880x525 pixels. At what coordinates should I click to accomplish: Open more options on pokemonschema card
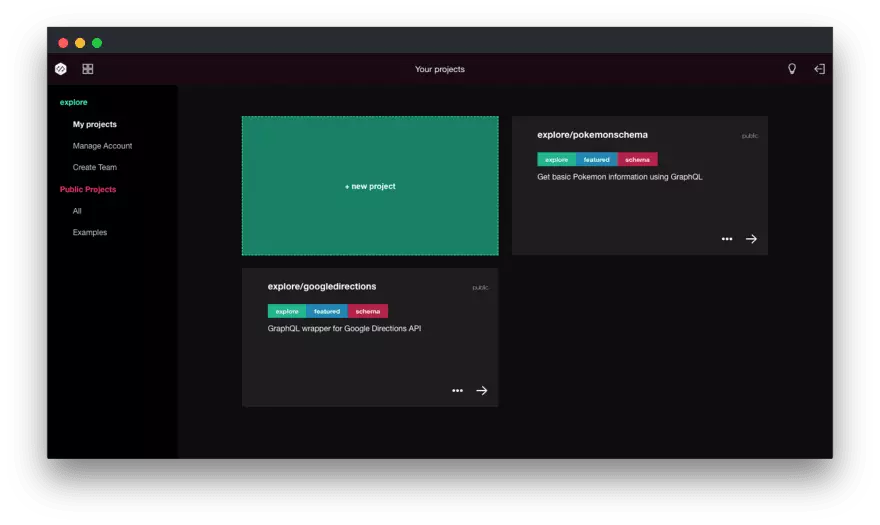727,239
